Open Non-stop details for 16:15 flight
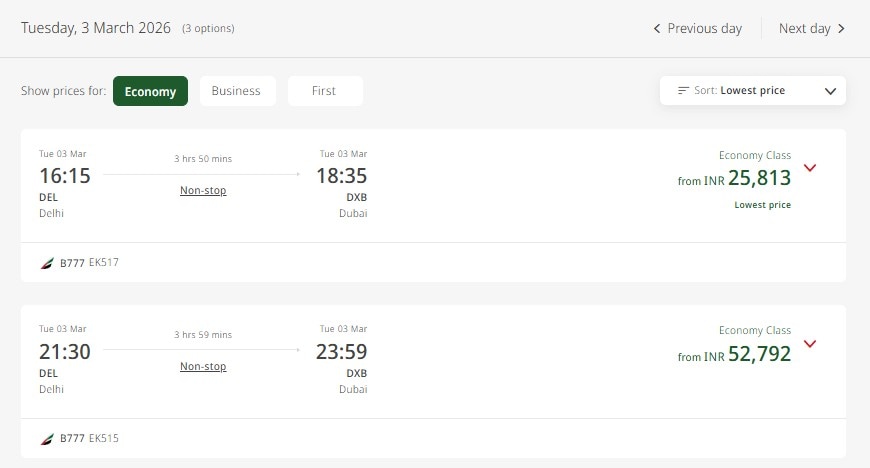870x468 pixels. point(203,190)
